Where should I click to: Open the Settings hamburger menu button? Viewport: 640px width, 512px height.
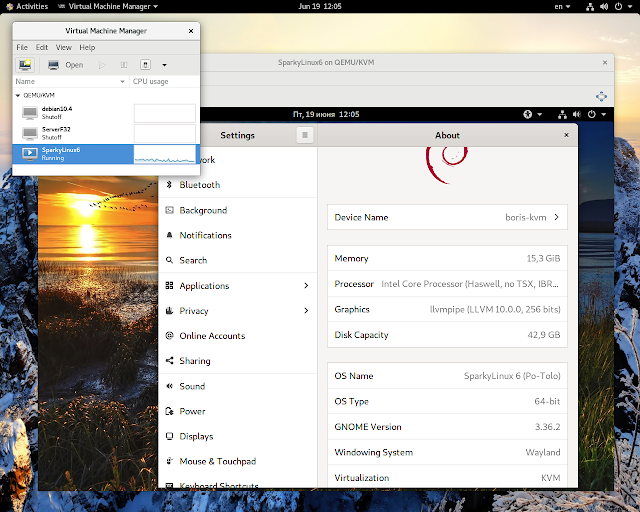coord(304,135)
